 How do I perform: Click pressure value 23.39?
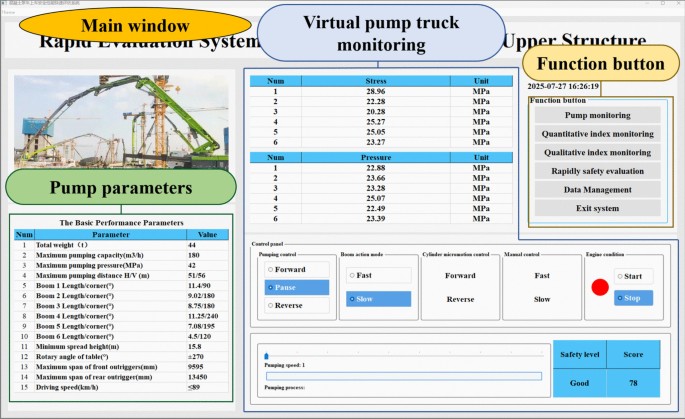376,218
